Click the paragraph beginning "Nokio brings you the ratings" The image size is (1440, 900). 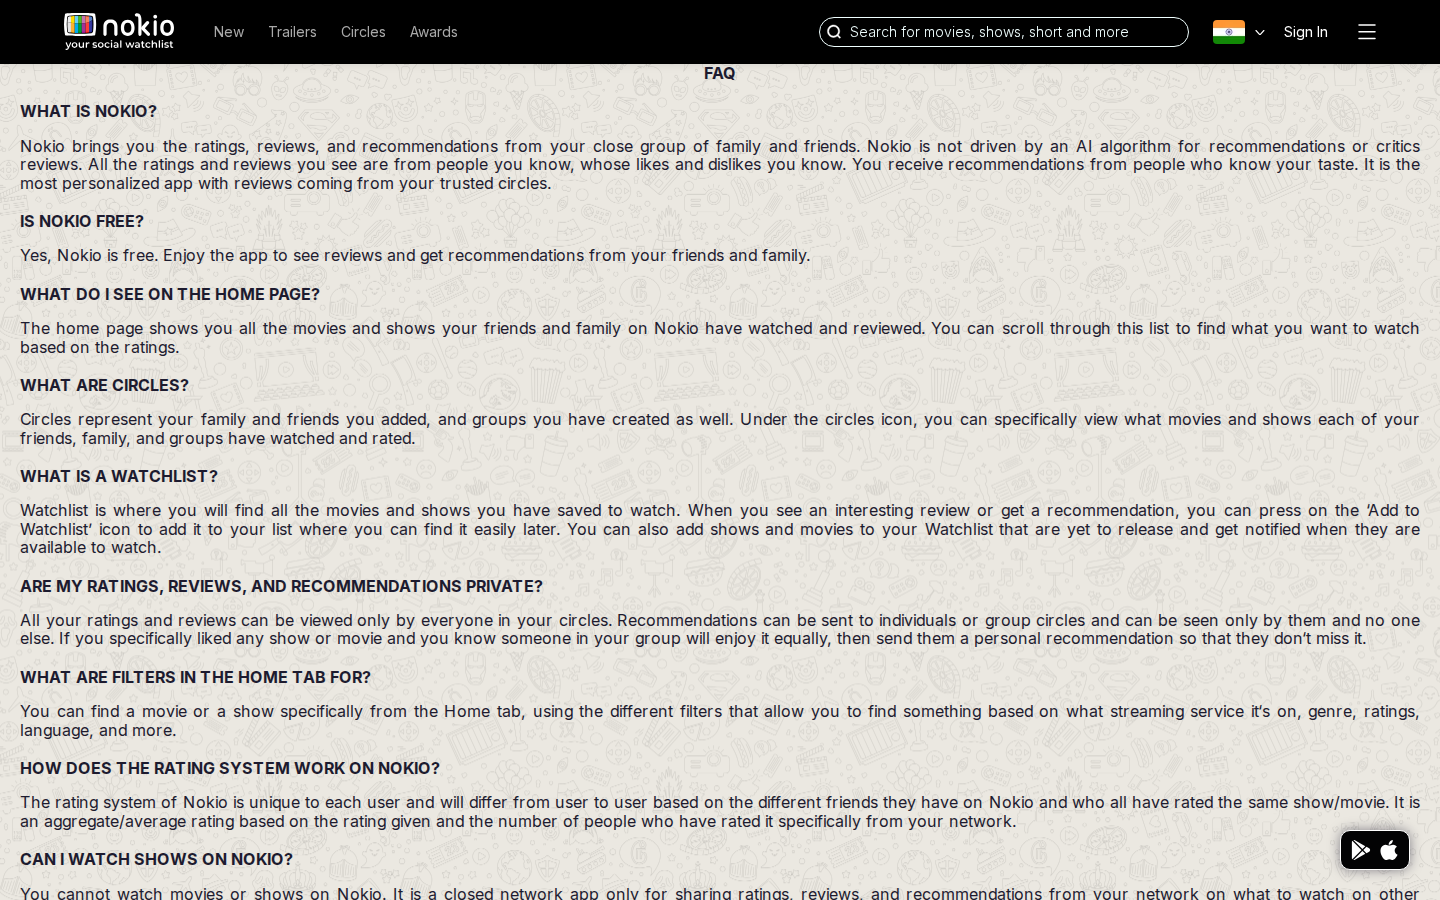point(720,164)
